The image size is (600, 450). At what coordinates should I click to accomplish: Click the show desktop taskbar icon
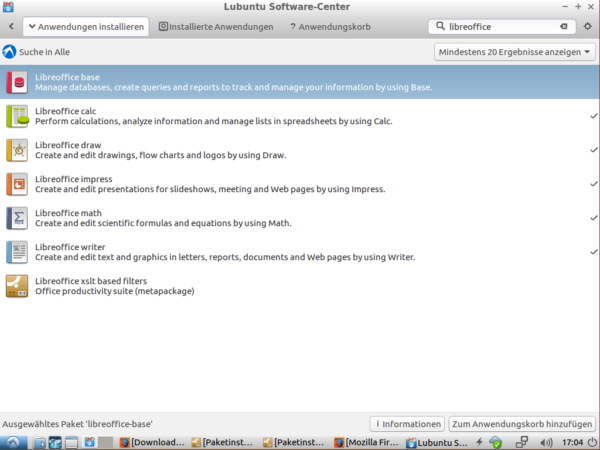pos(71,443)
